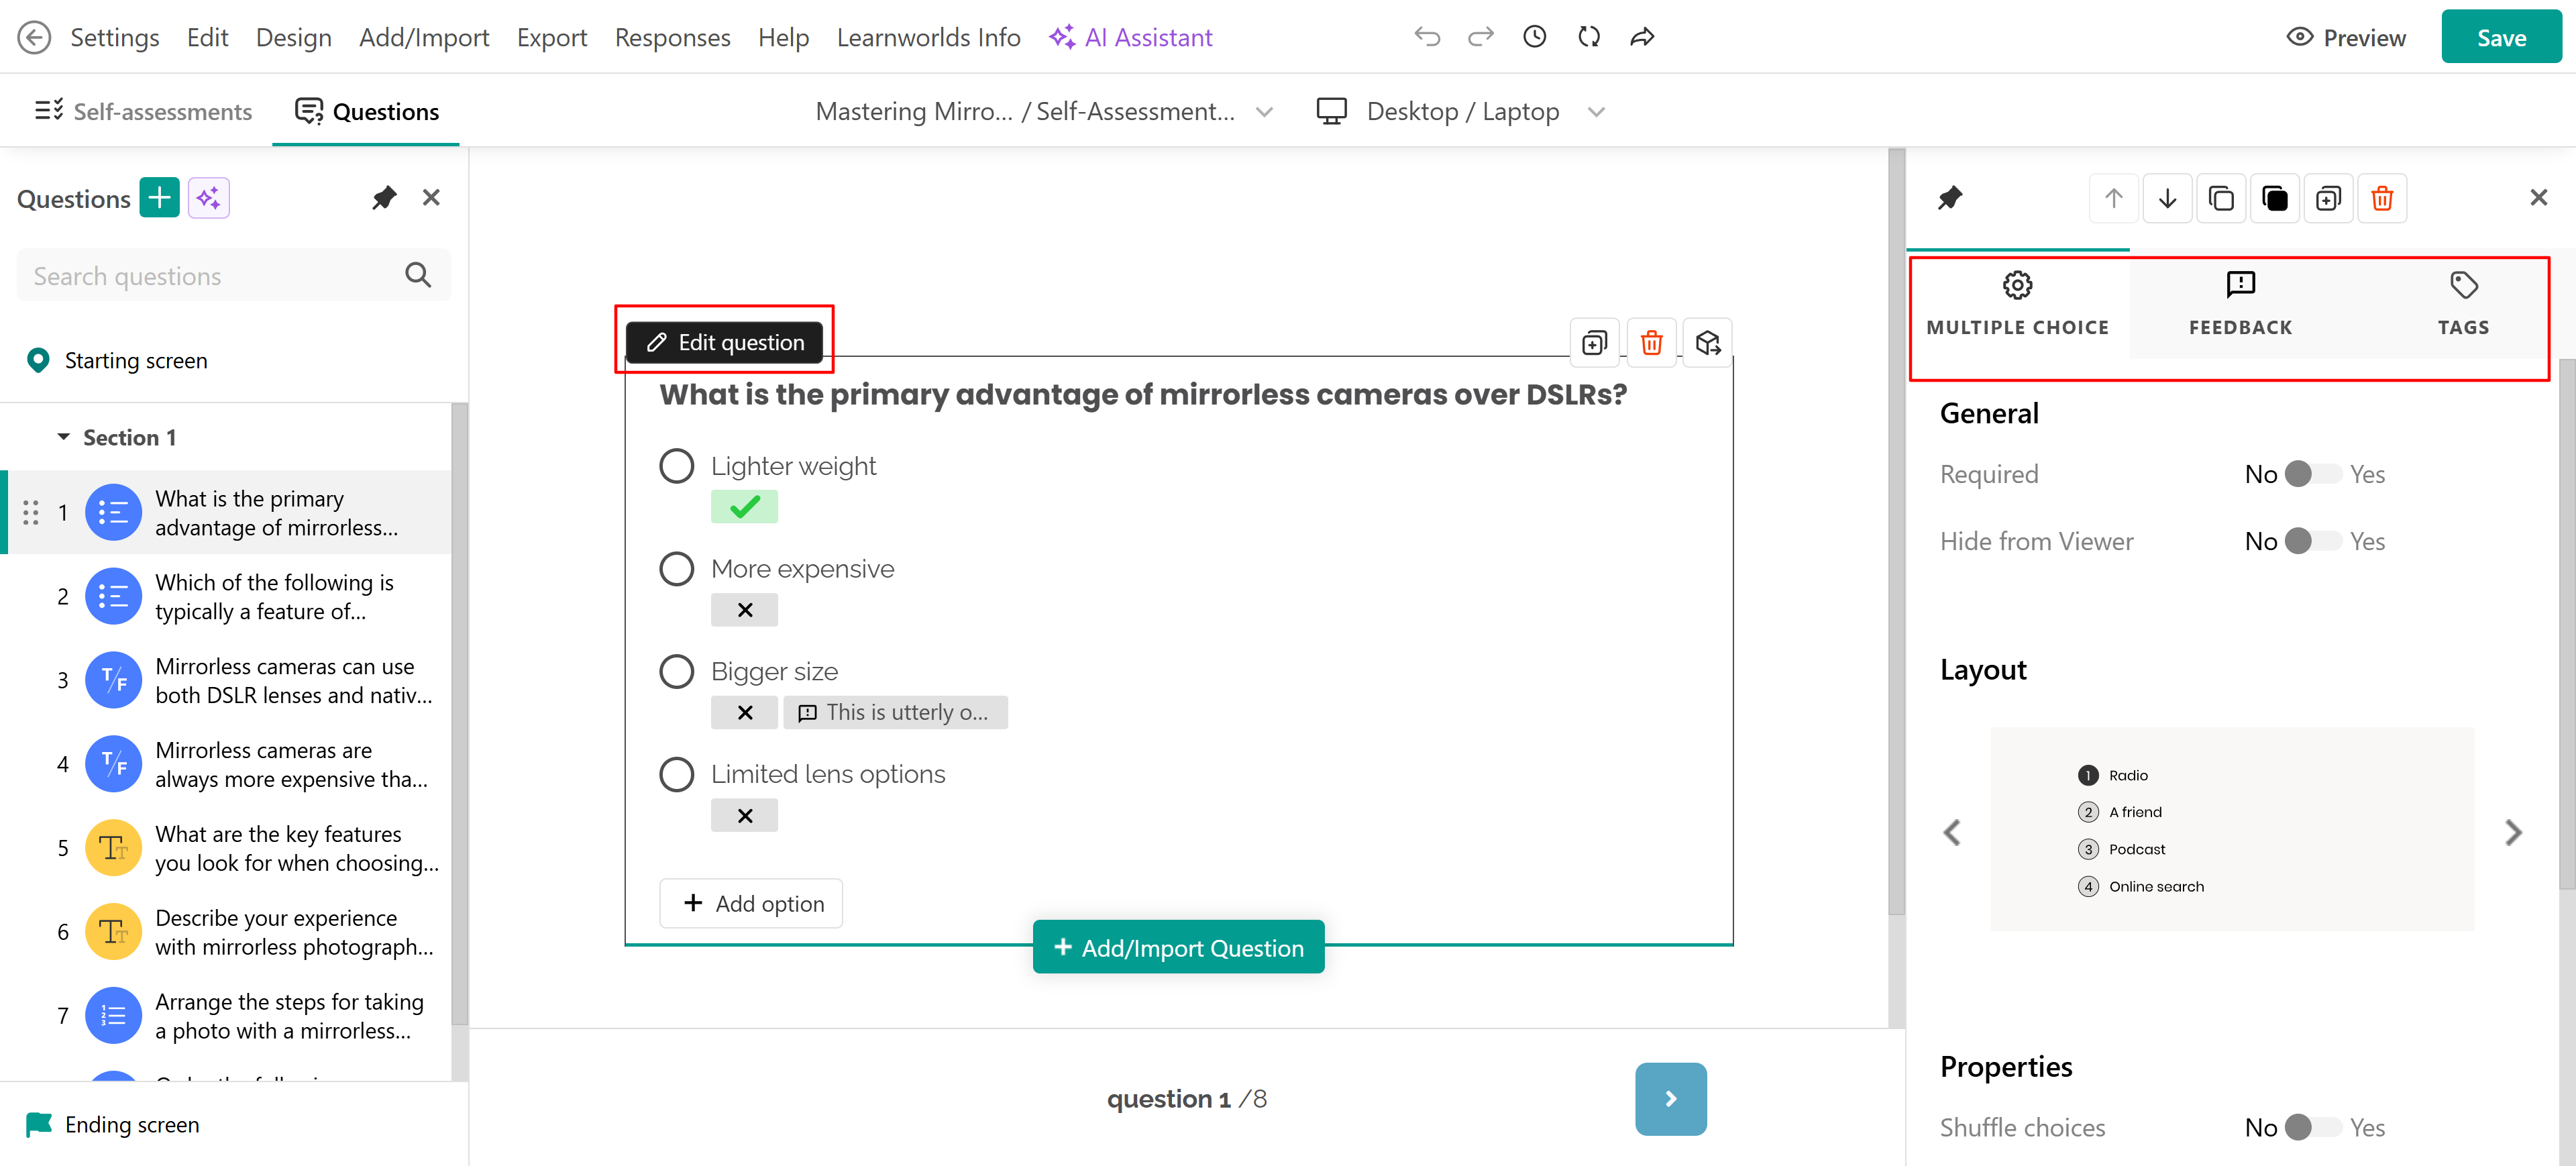Click the green add question plus icon
Screen dimensions: 2576x1166
click(x=159, y=198)
